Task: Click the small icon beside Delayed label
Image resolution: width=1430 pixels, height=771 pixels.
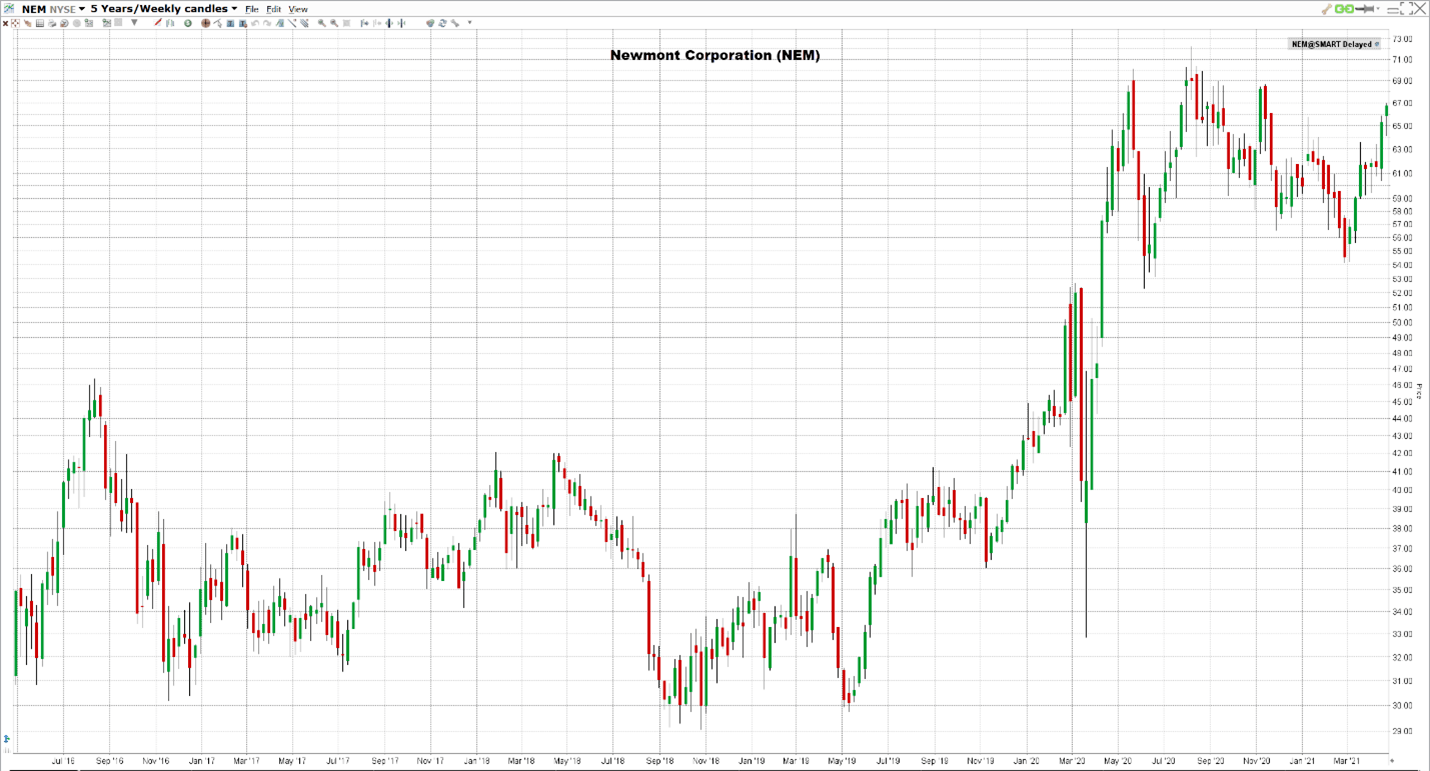Action: tap(1377, 44)
